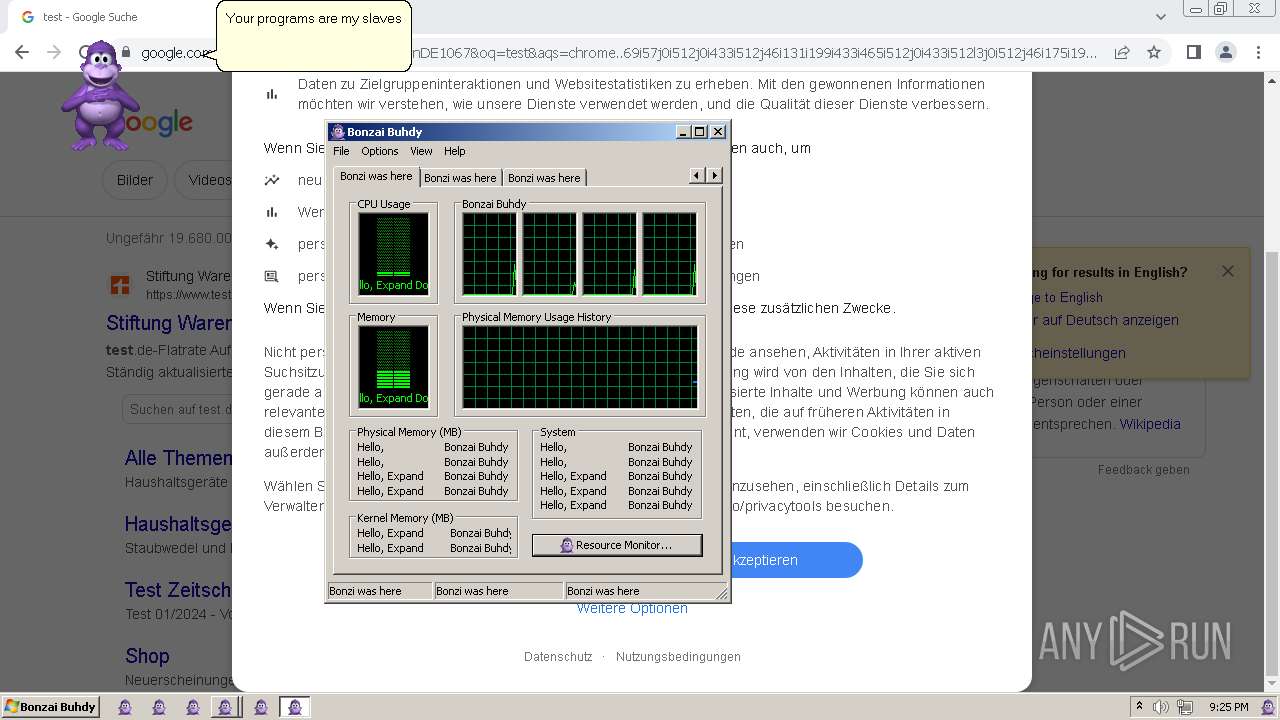This screenshot has width=1280, height=720.
Task: Click the padlock site info icon
Action: 126,53
